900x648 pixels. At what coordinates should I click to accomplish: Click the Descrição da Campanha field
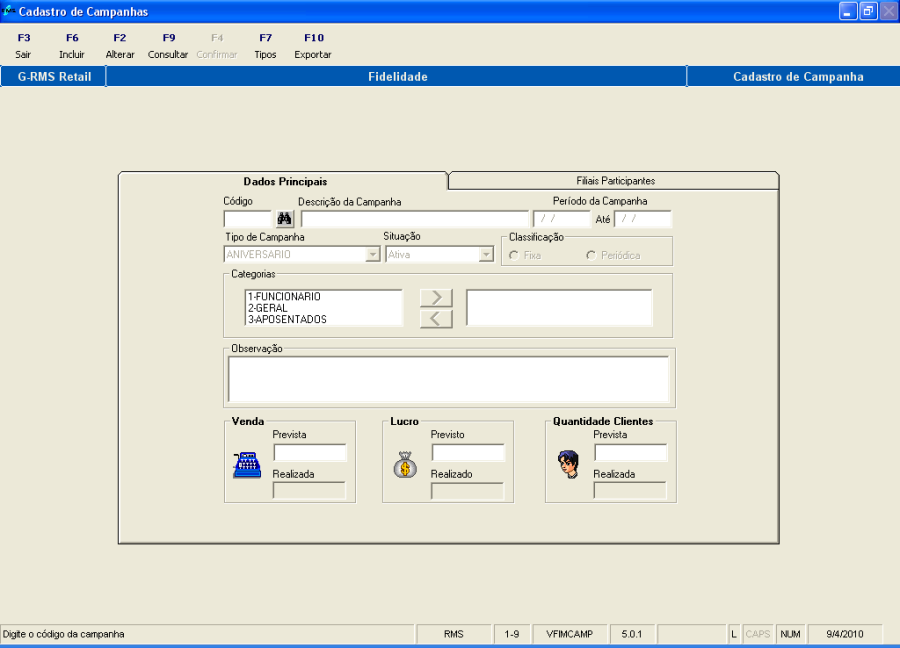414,219
